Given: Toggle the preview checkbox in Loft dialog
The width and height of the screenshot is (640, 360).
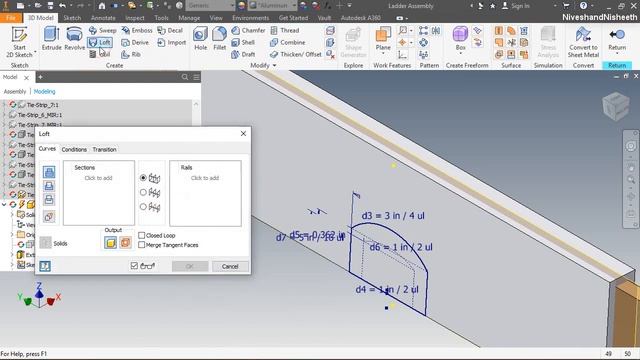Looking at the screenshot, I should pos(134,266).
